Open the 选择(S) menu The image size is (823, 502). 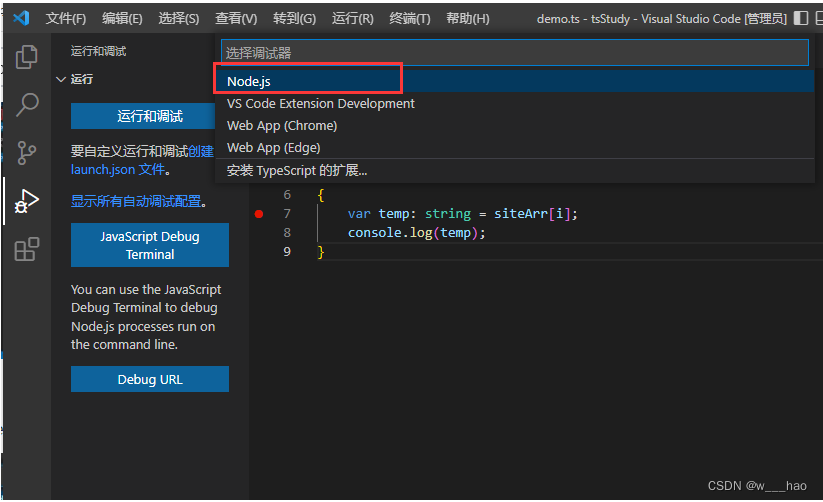(178, 19)
